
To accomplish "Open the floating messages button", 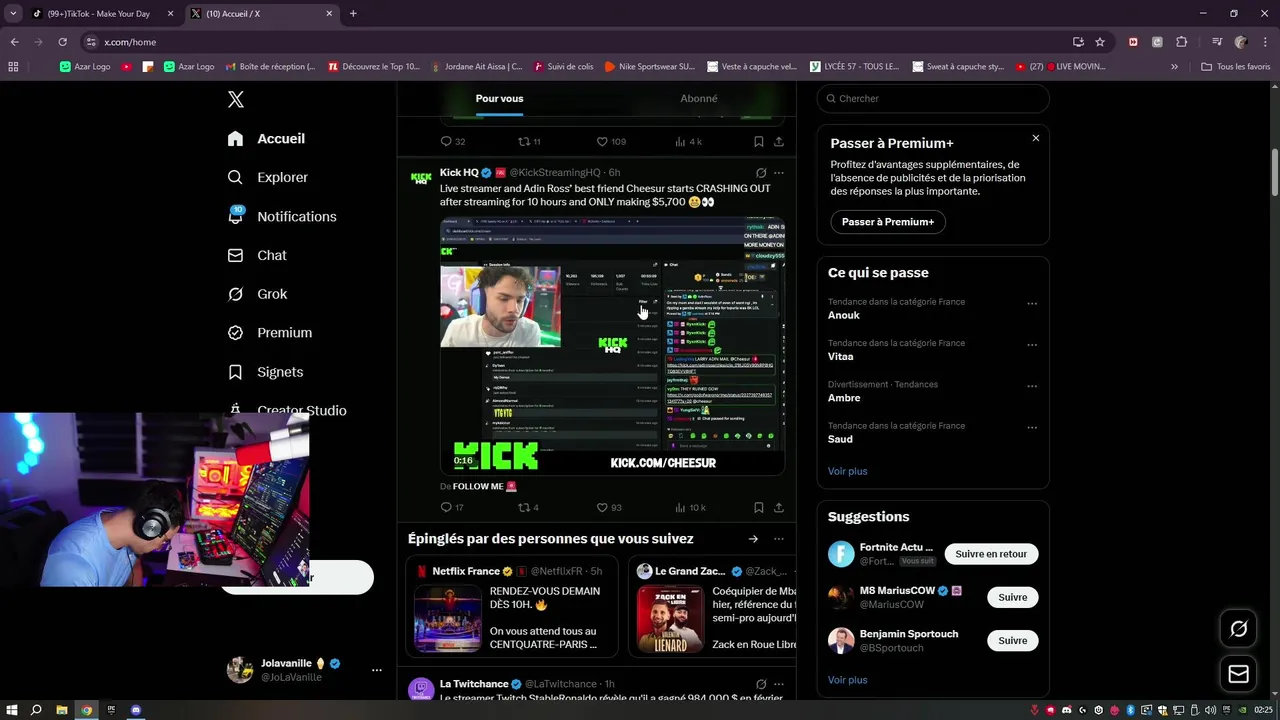I will (x=1239, y=675).
